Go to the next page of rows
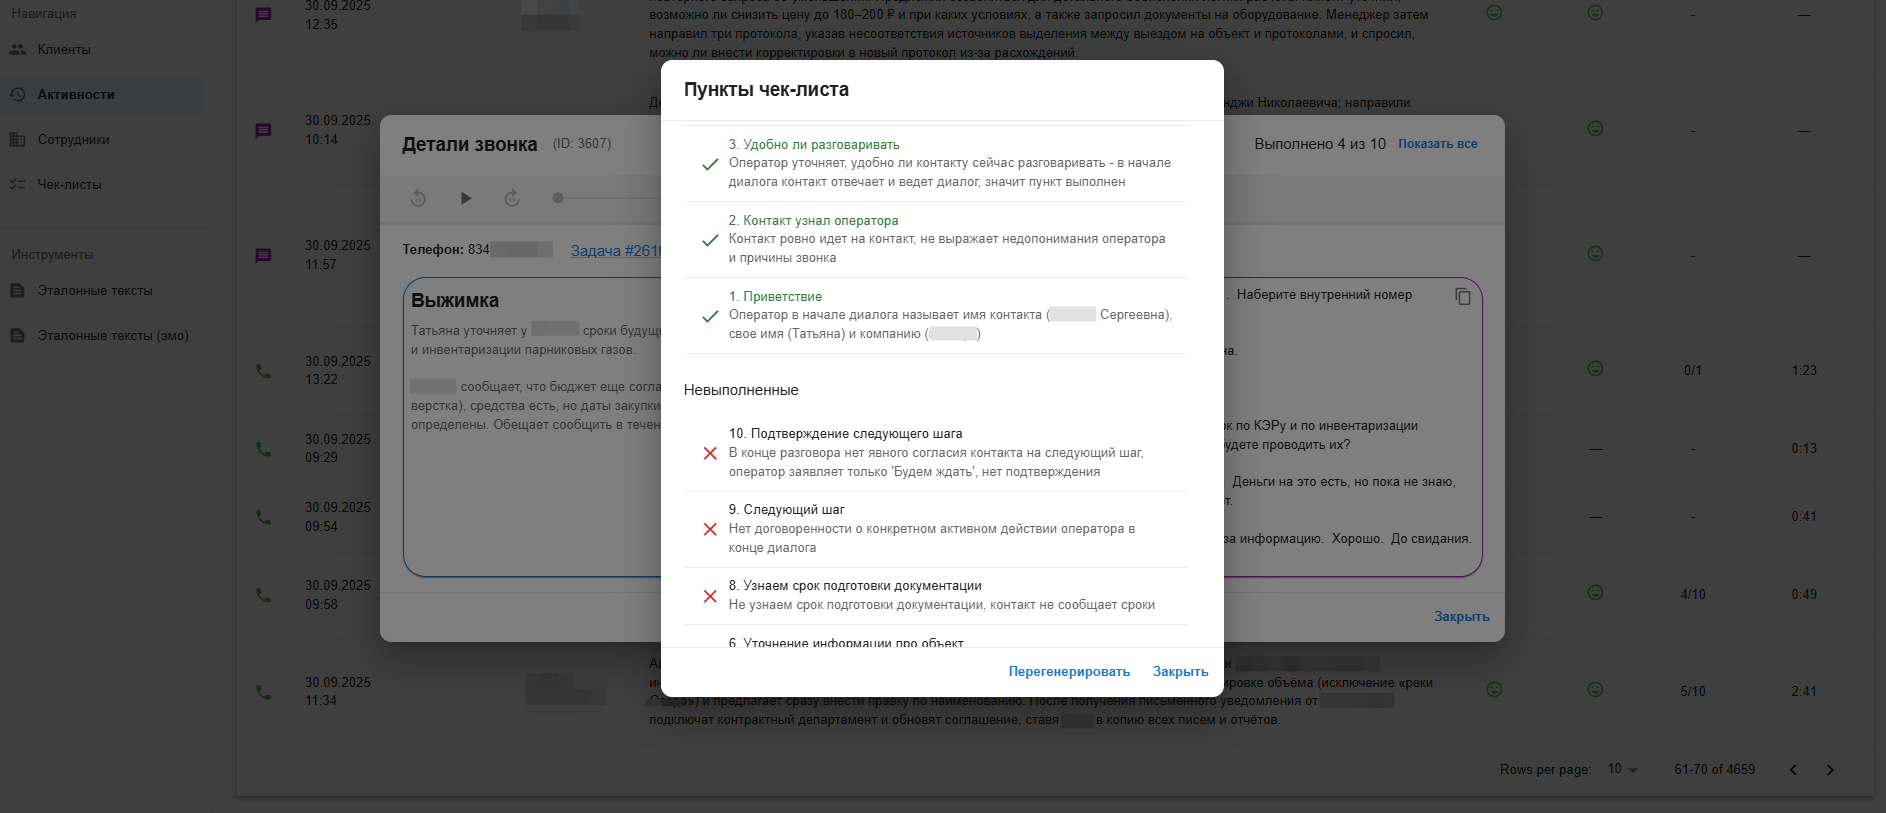 coord(1830,770)
